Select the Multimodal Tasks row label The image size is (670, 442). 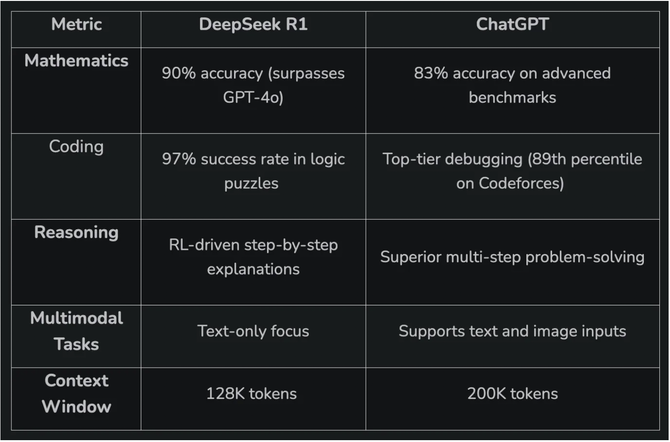point(76,330)
